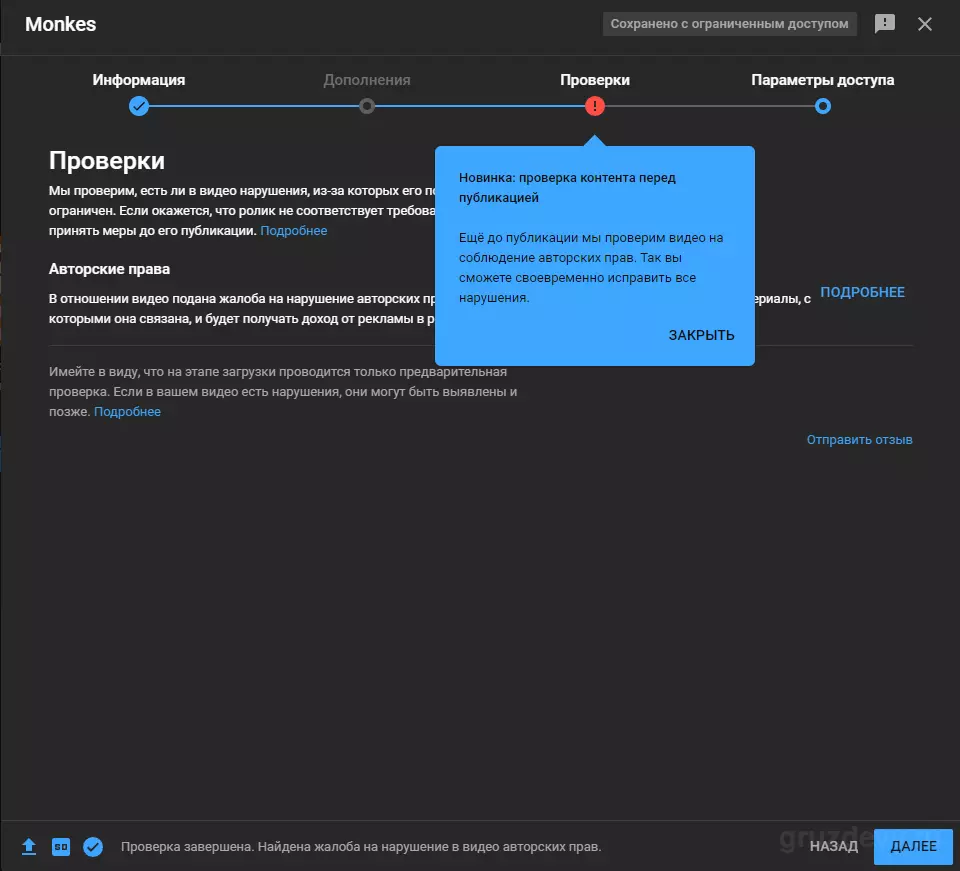Click the send feedback icon in header

pos(884,24)
